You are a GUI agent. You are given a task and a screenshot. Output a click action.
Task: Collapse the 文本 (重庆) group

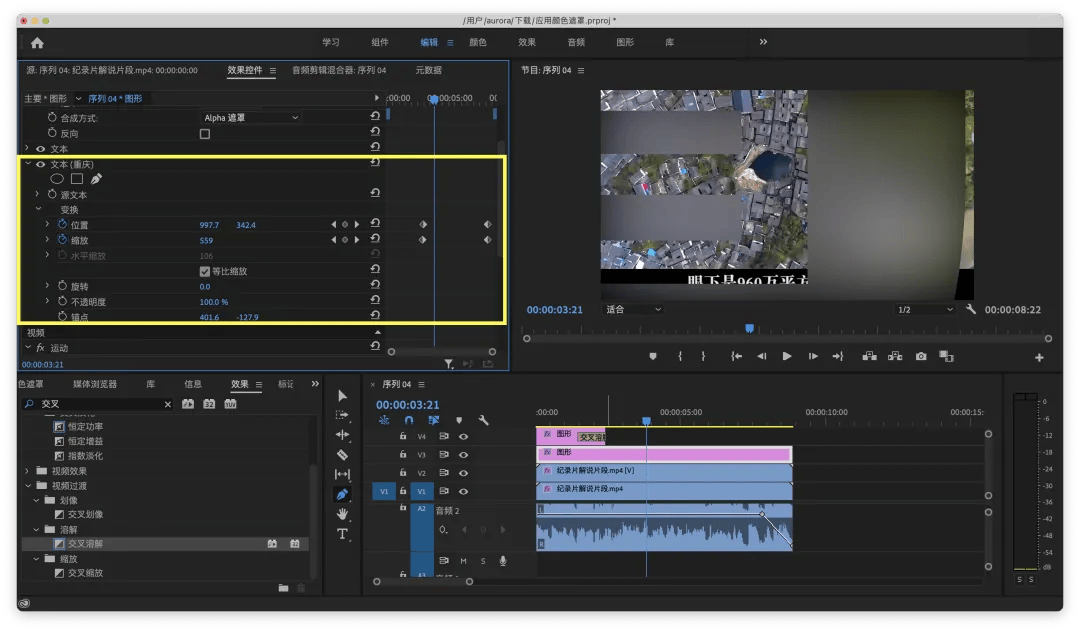(28, 164)
